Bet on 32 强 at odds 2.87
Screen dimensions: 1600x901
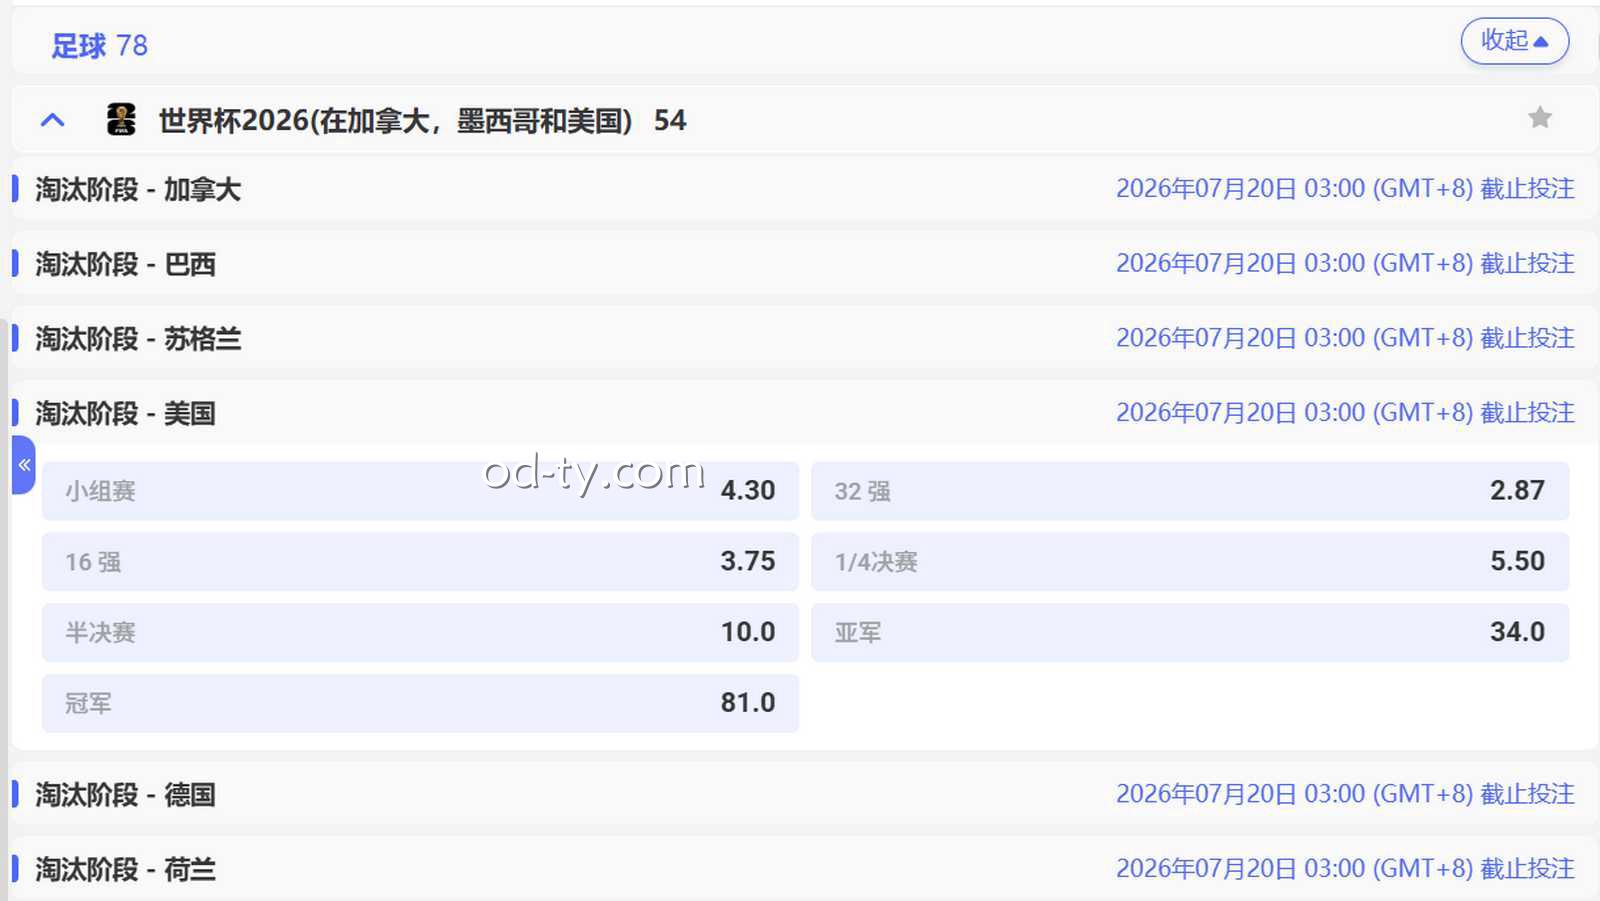click(1190, 490)
